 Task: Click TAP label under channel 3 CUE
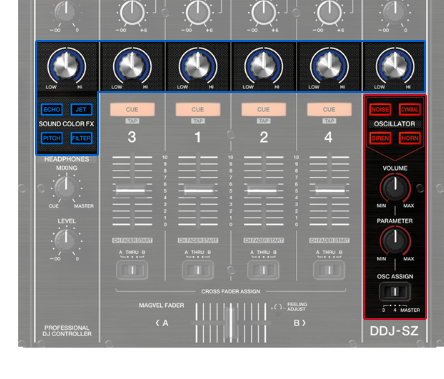[132, 121]
